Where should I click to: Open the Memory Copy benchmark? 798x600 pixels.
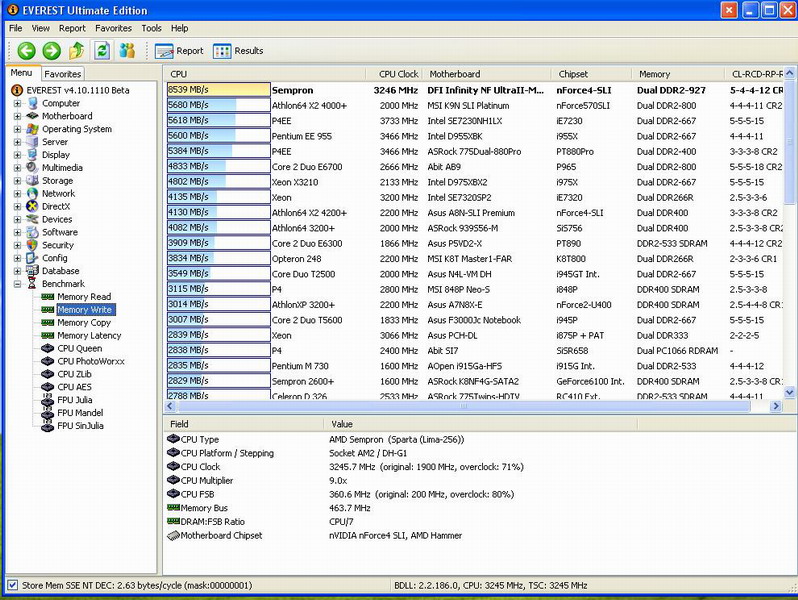pos(84,323)
